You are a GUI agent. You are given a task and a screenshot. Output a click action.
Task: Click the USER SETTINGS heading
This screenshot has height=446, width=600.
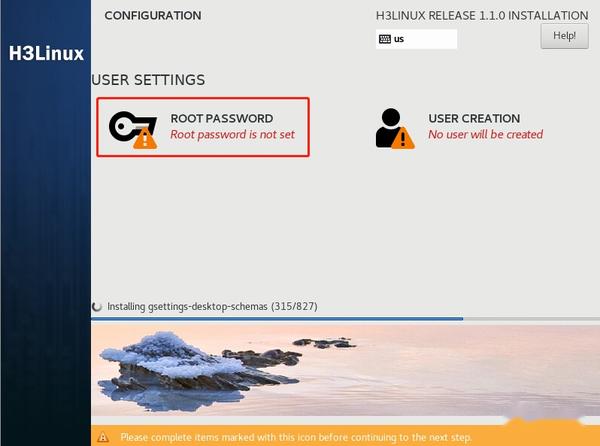click(x=148, y=80)
